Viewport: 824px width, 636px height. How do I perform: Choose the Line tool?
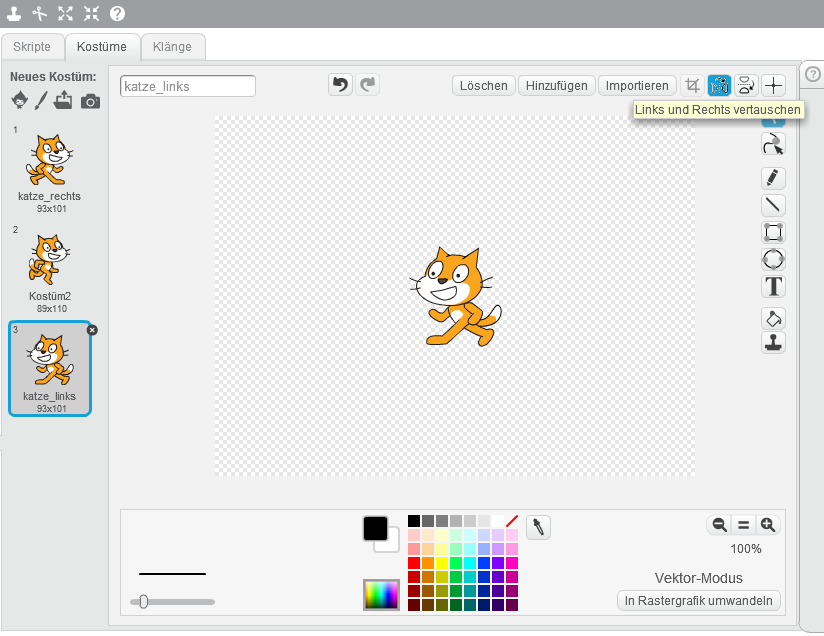(773, 205)
